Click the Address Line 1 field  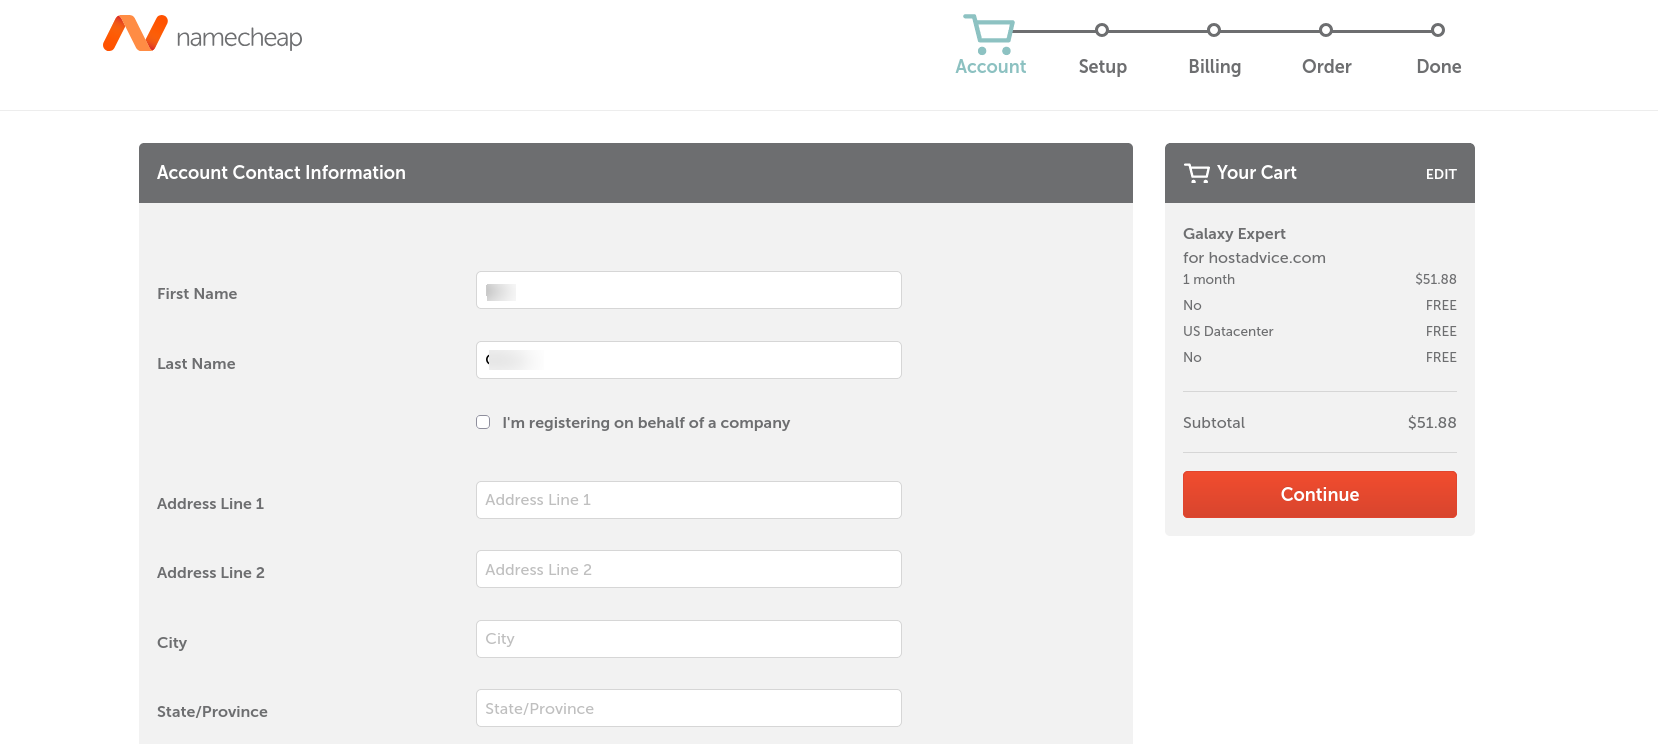(x=689, y=500)
